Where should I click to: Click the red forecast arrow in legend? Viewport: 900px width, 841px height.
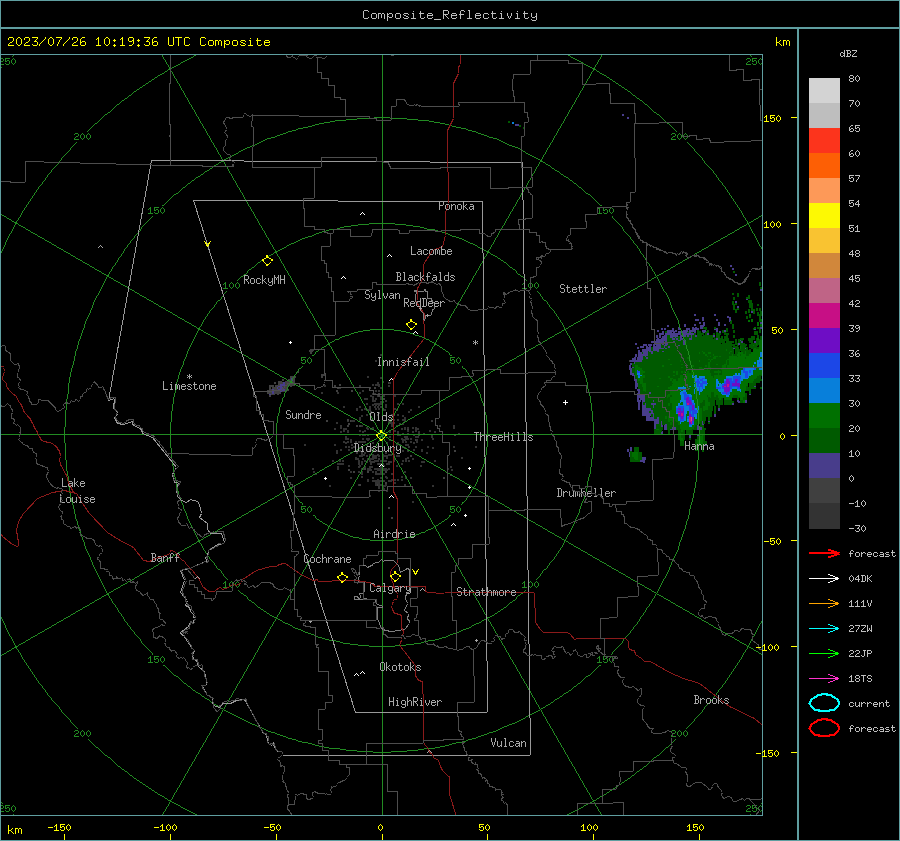click(x=824, y=553)
